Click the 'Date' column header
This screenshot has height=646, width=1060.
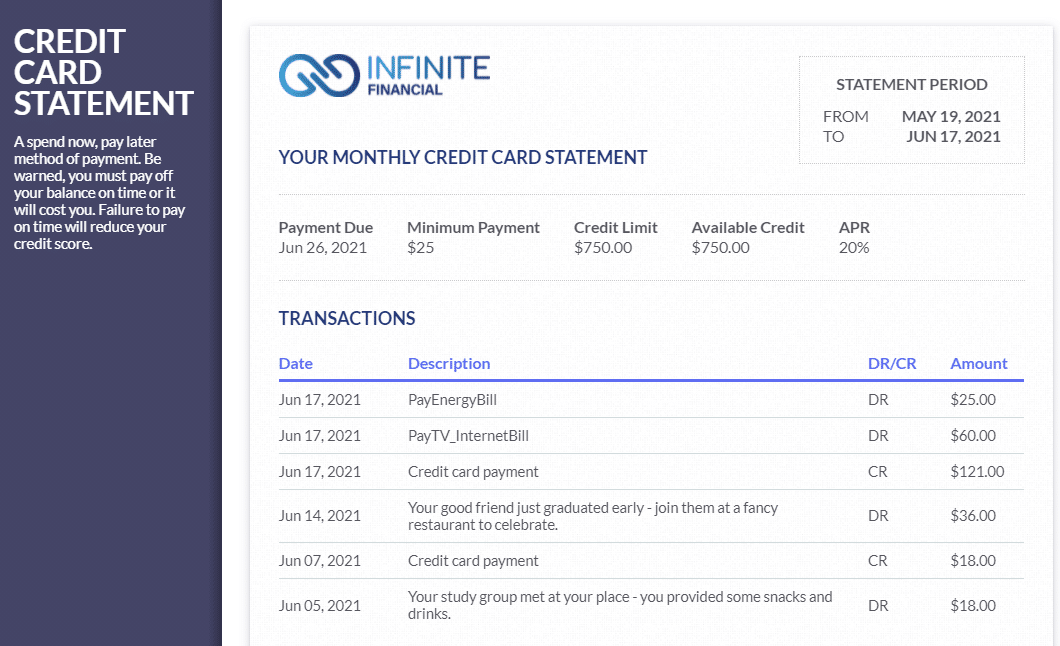(295, 364)
